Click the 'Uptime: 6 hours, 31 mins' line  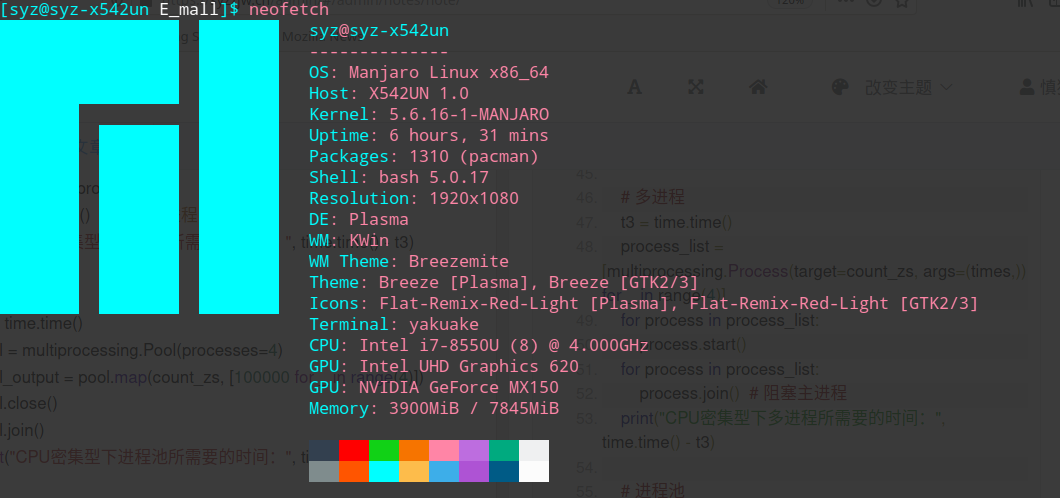tap(429, 135)
